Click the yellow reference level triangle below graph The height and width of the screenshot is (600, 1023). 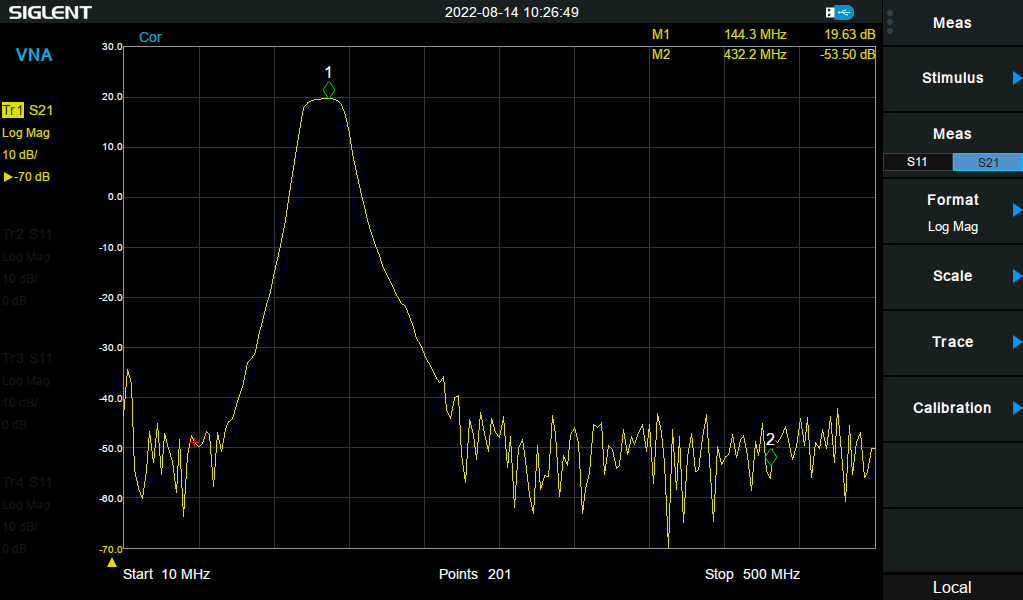pos(112,562)
